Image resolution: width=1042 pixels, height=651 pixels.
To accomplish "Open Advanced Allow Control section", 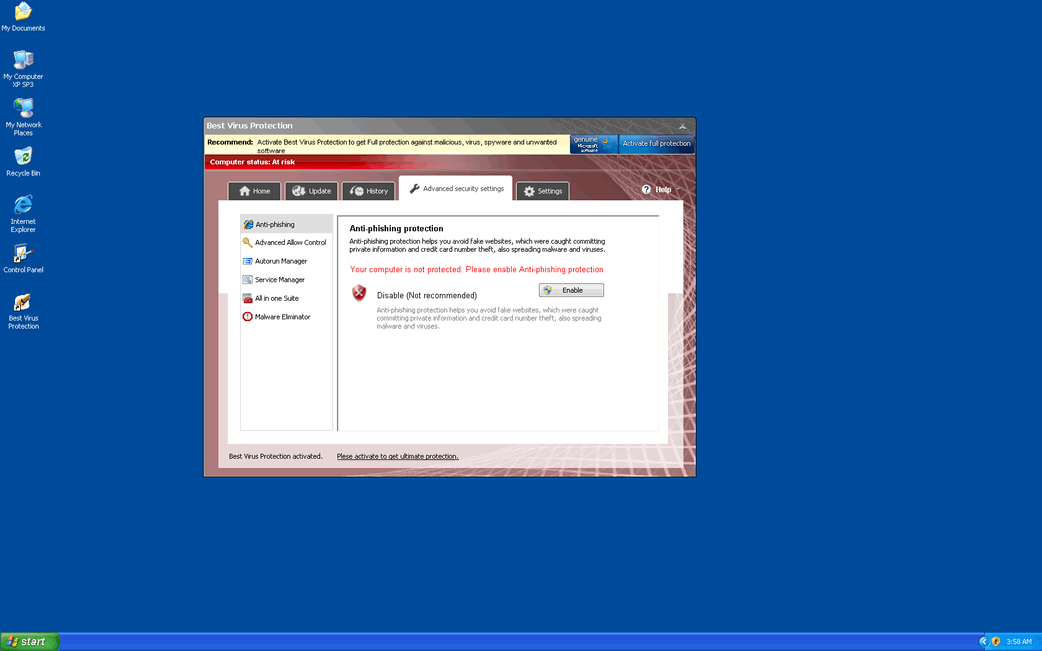I will pos(289,243).
